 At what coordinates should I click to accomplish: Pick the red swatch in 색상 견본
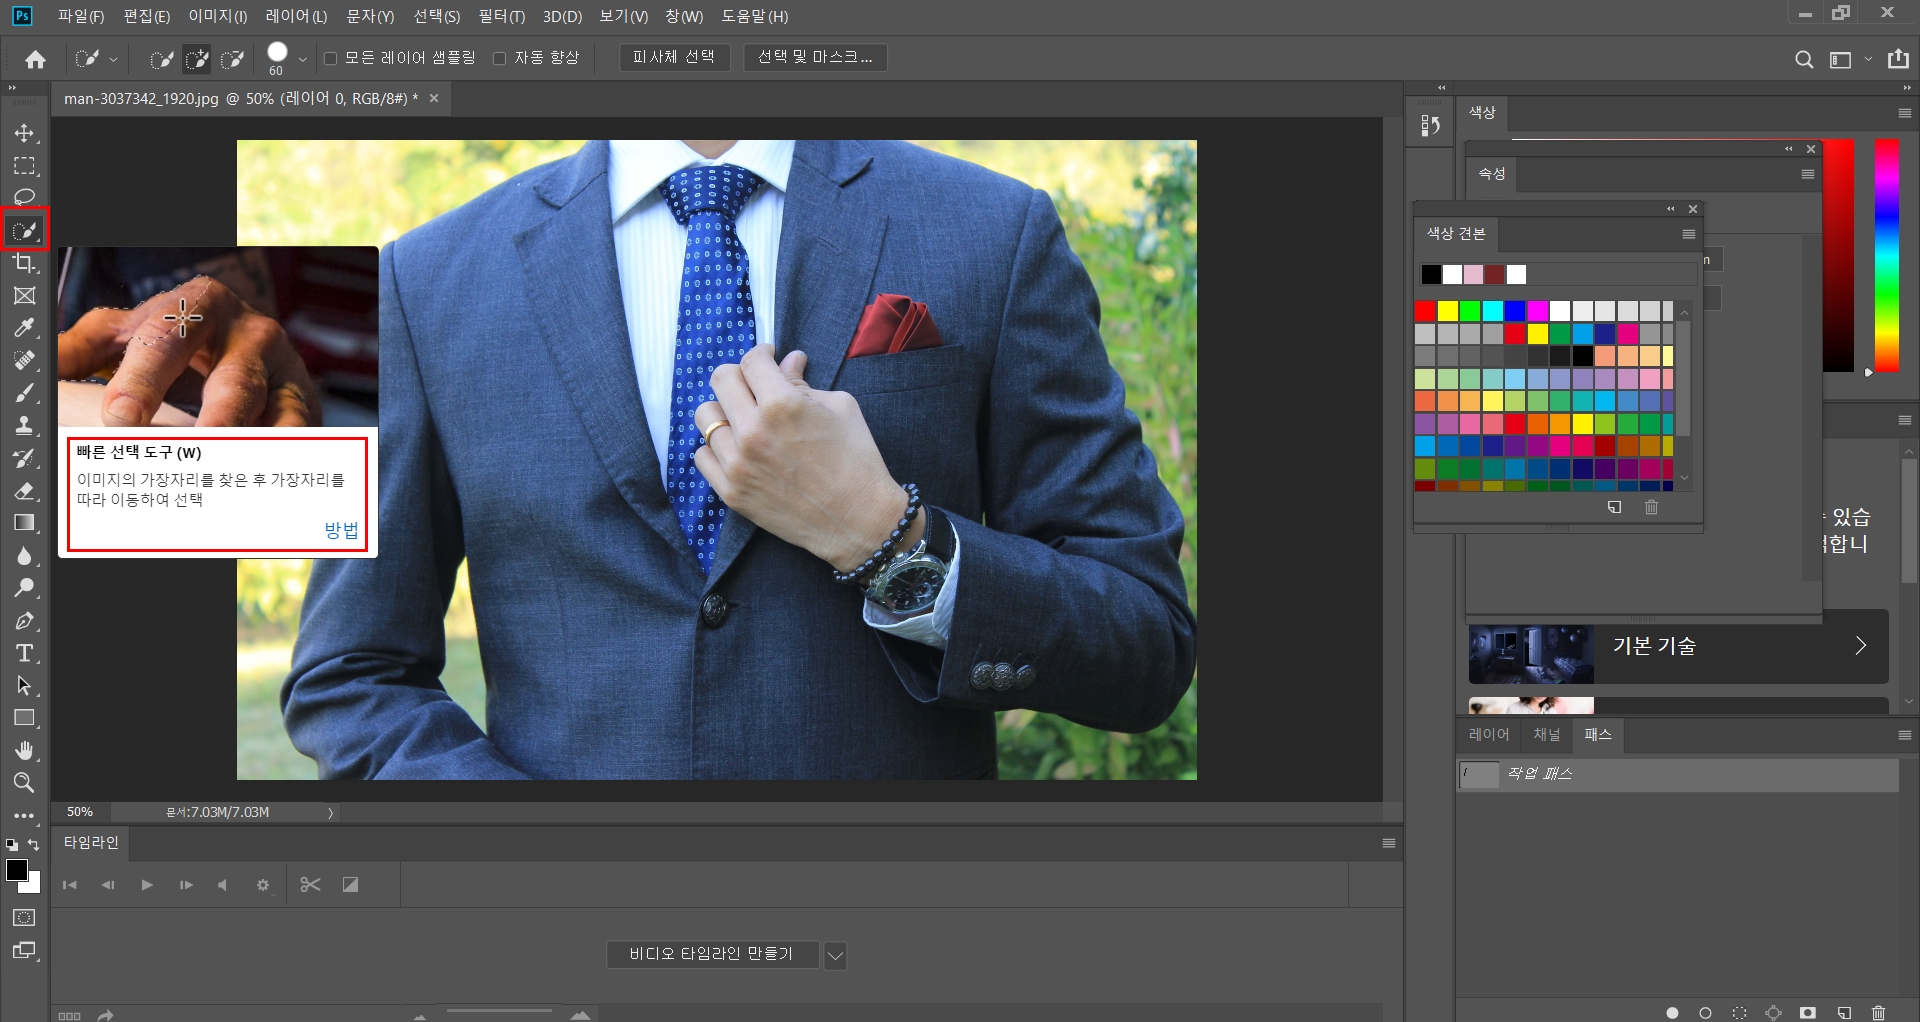(1425, 311)
